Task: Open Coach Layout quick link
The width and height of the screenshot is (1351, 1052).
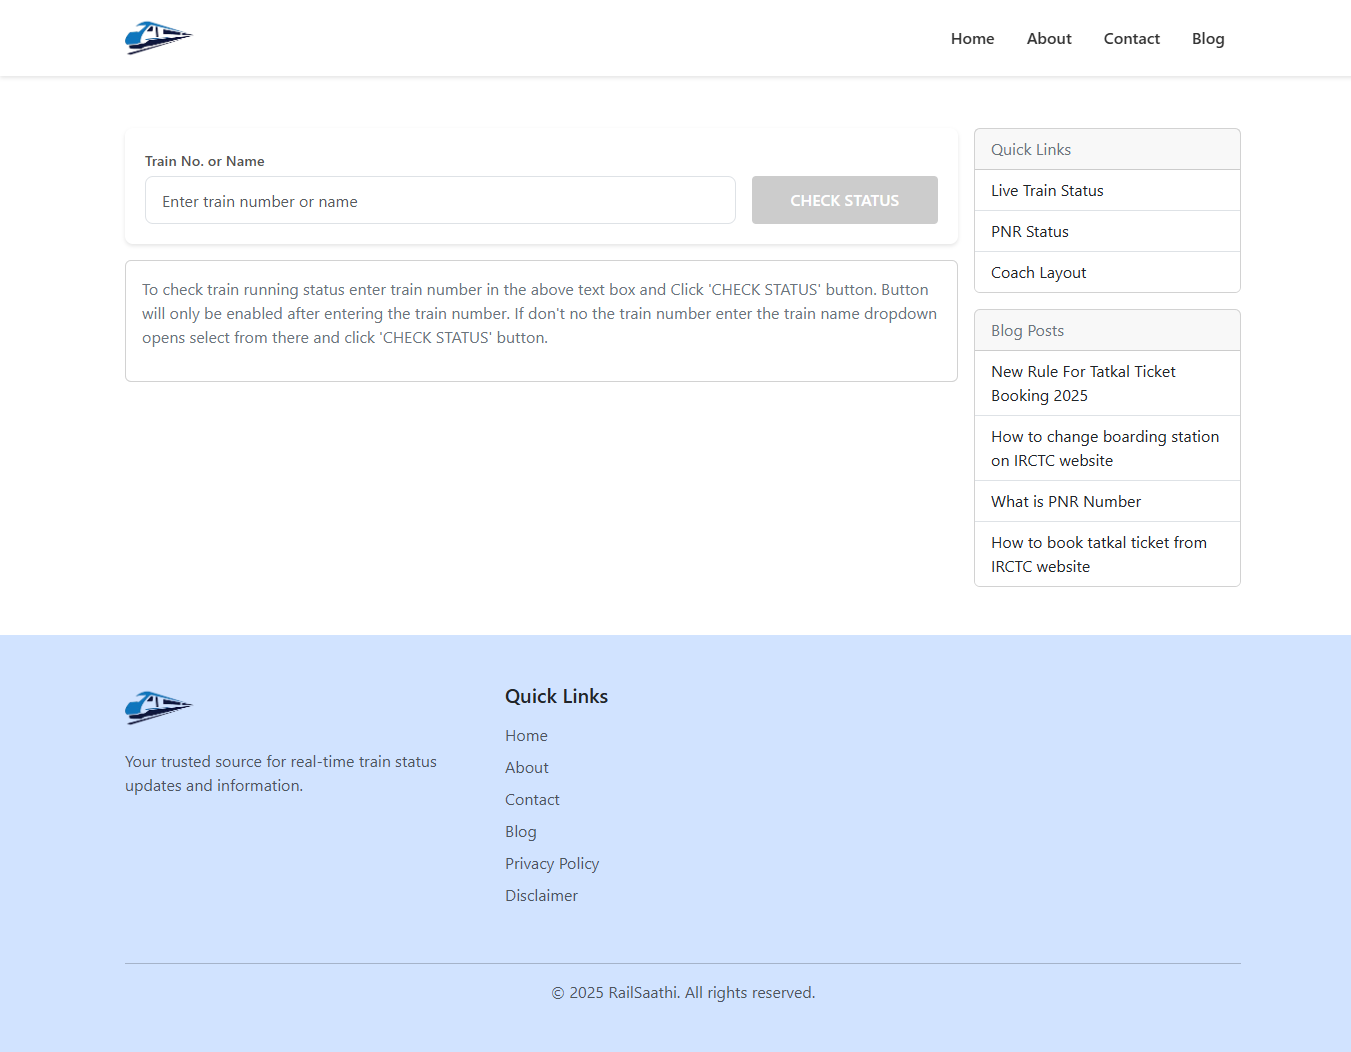Action: click(x=1038, y=273)
